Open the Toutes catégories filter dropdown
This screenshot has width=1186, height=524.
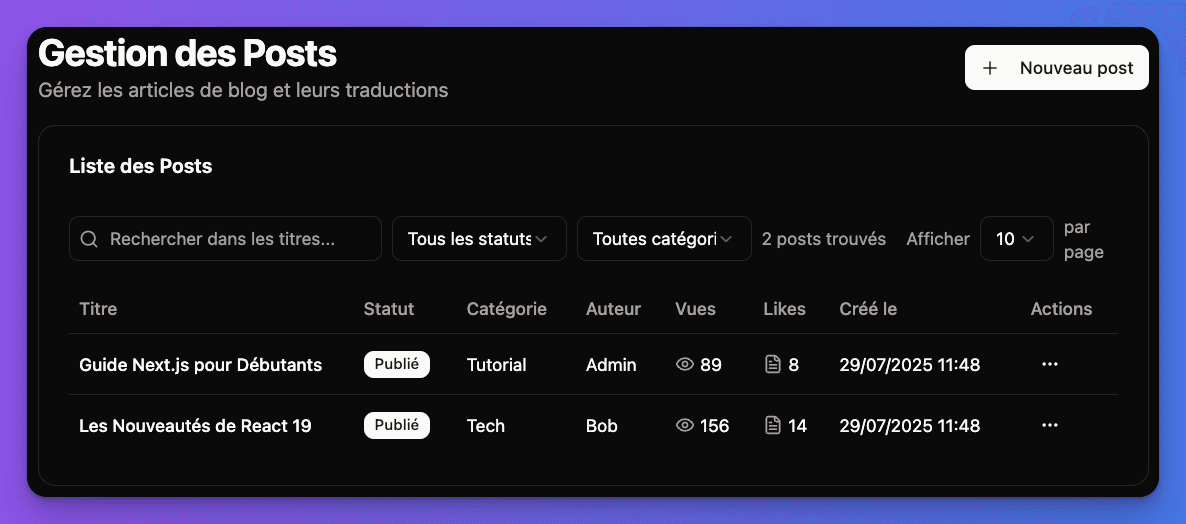click(x=664, y=239)
